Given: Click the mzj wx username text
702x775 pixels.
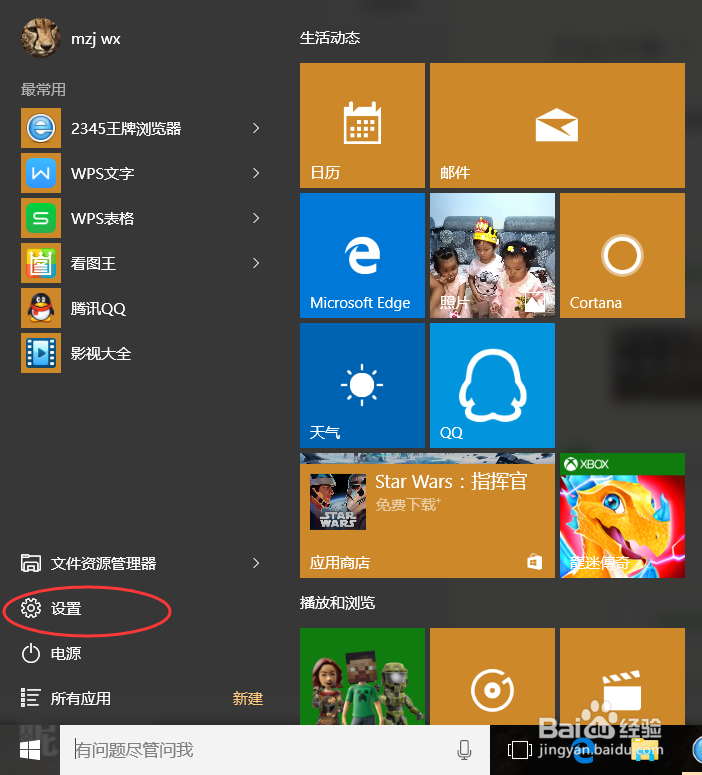Looking at the screenshot, I should pyautogui.click(x=95, y=39).
